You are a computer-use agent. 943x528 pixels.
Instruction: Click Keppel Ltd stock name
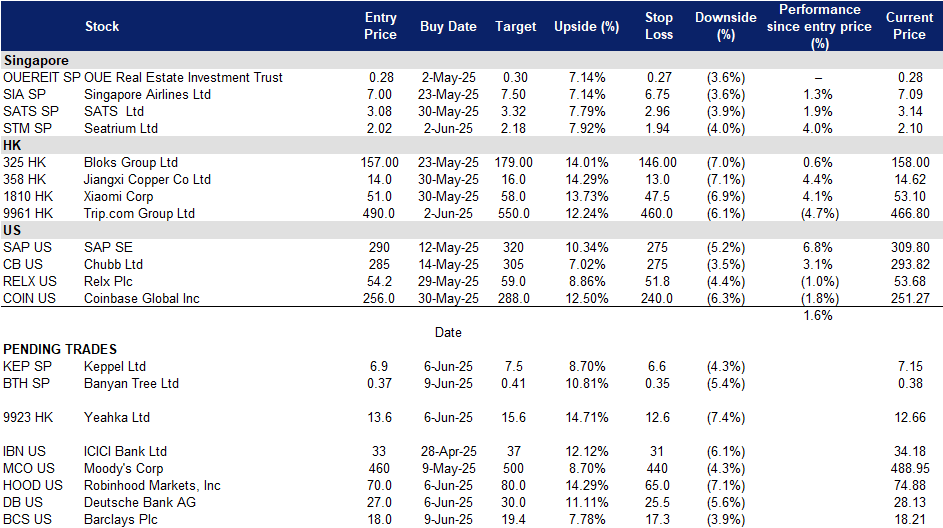click(115, 366)
